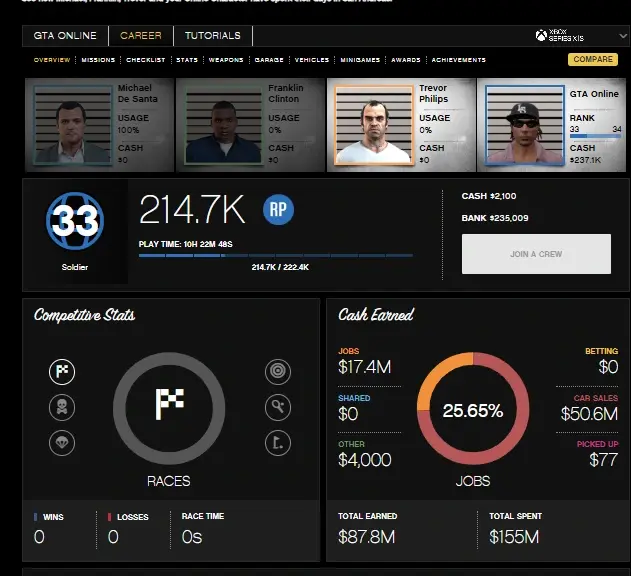Switch to the Tutorials tab

click(x=212, y=36)
